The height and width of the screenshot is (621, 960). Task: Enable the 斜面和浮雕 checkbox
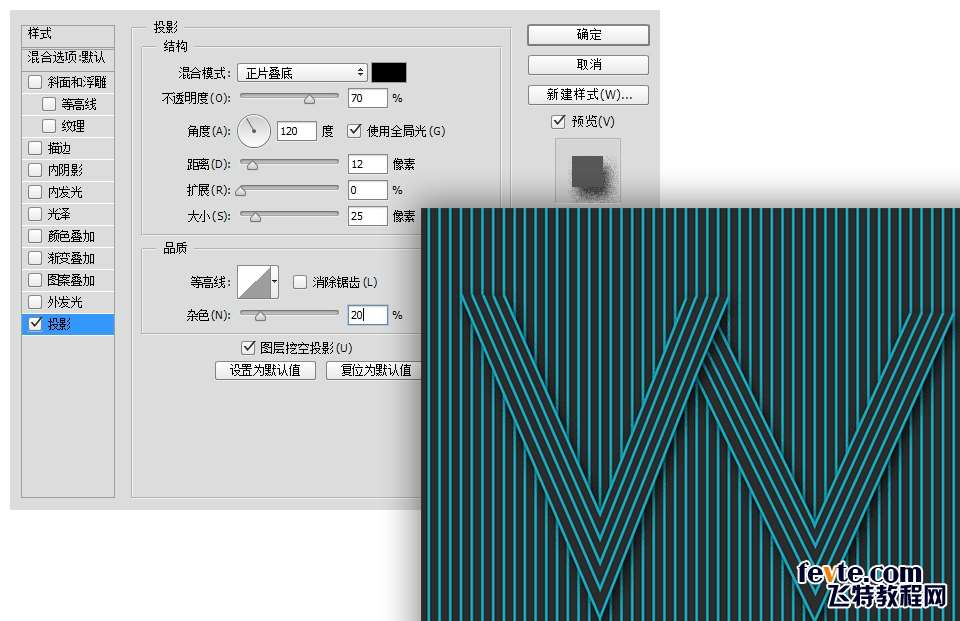point(36,81)
